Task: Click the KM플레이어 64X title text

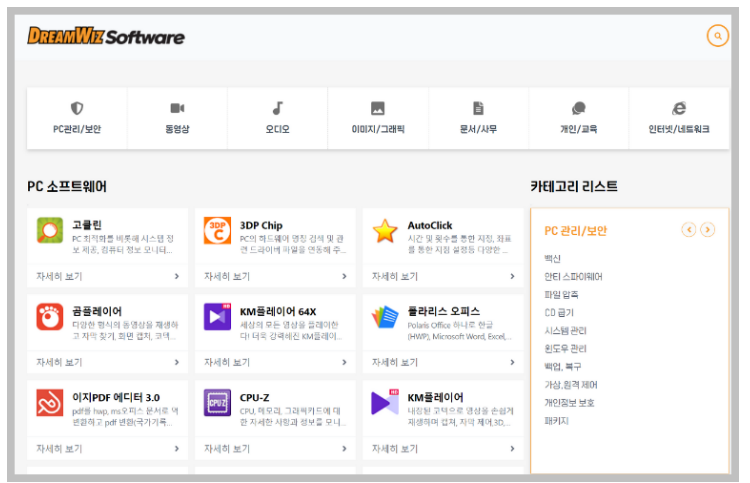Action: [278, 311]
